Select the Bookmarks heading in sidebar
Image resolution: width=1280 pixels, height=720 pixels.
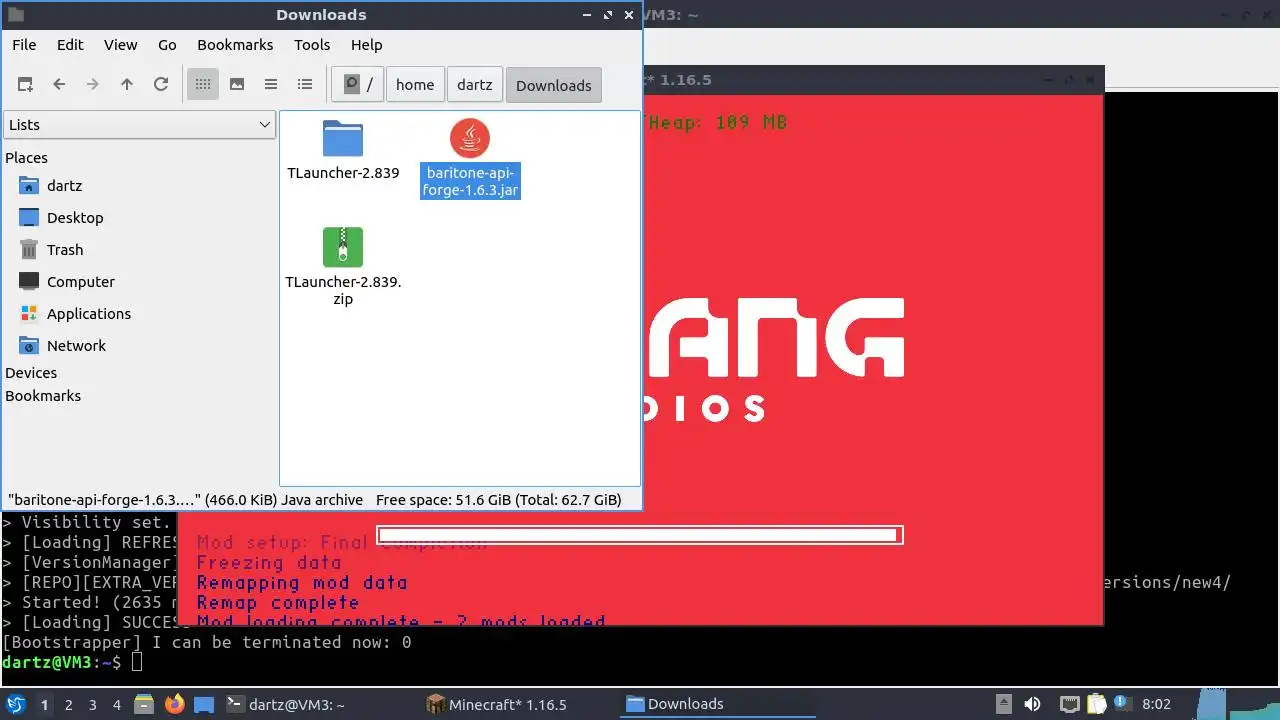pyautogui.click(x=43, y=396)
